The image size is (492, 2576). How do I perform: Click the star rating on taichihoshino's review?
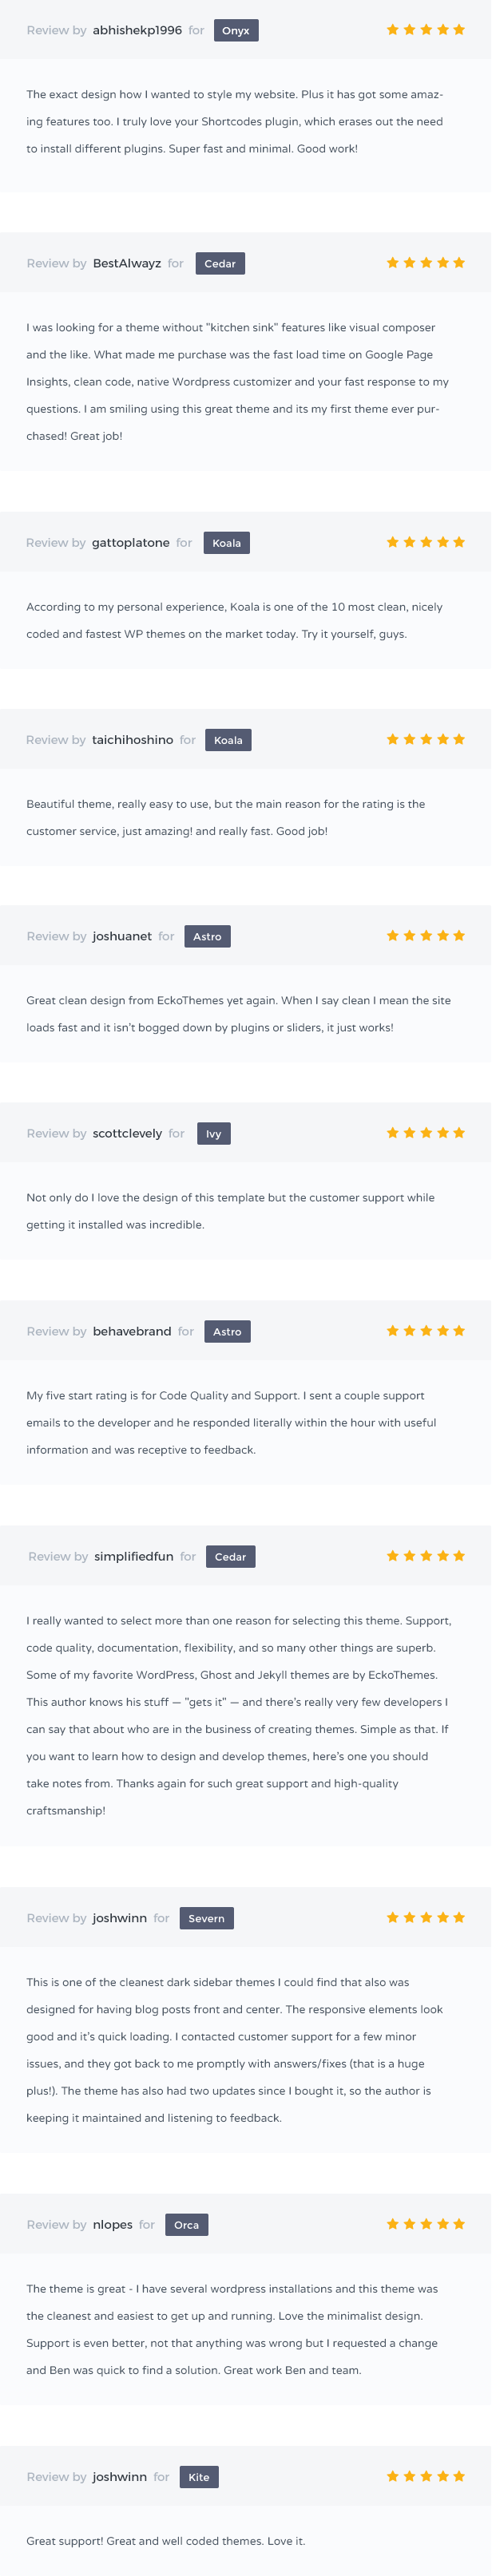(426, 739)
